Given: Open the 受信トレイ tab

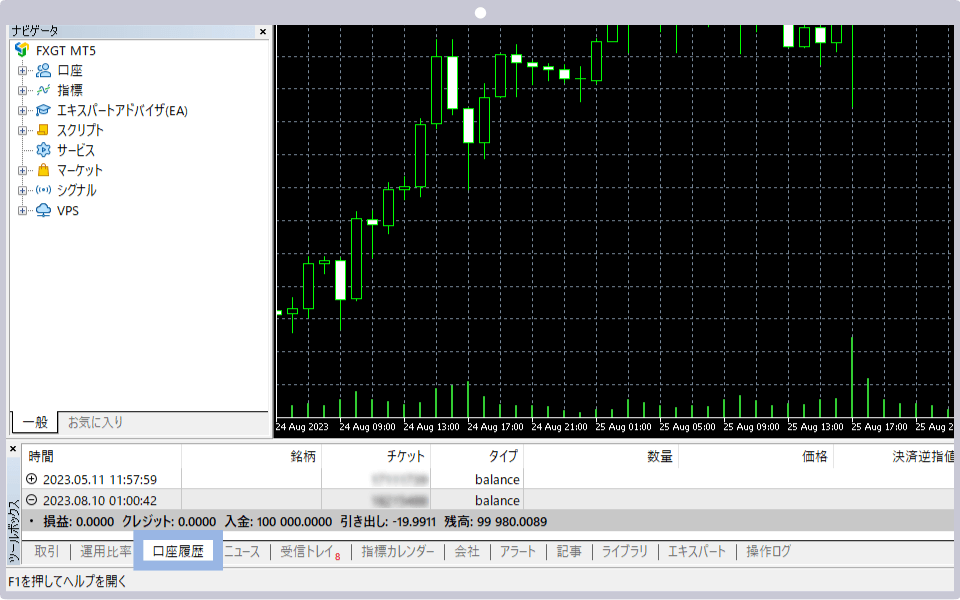Looking at the screenshot, I should click(310, 551).
